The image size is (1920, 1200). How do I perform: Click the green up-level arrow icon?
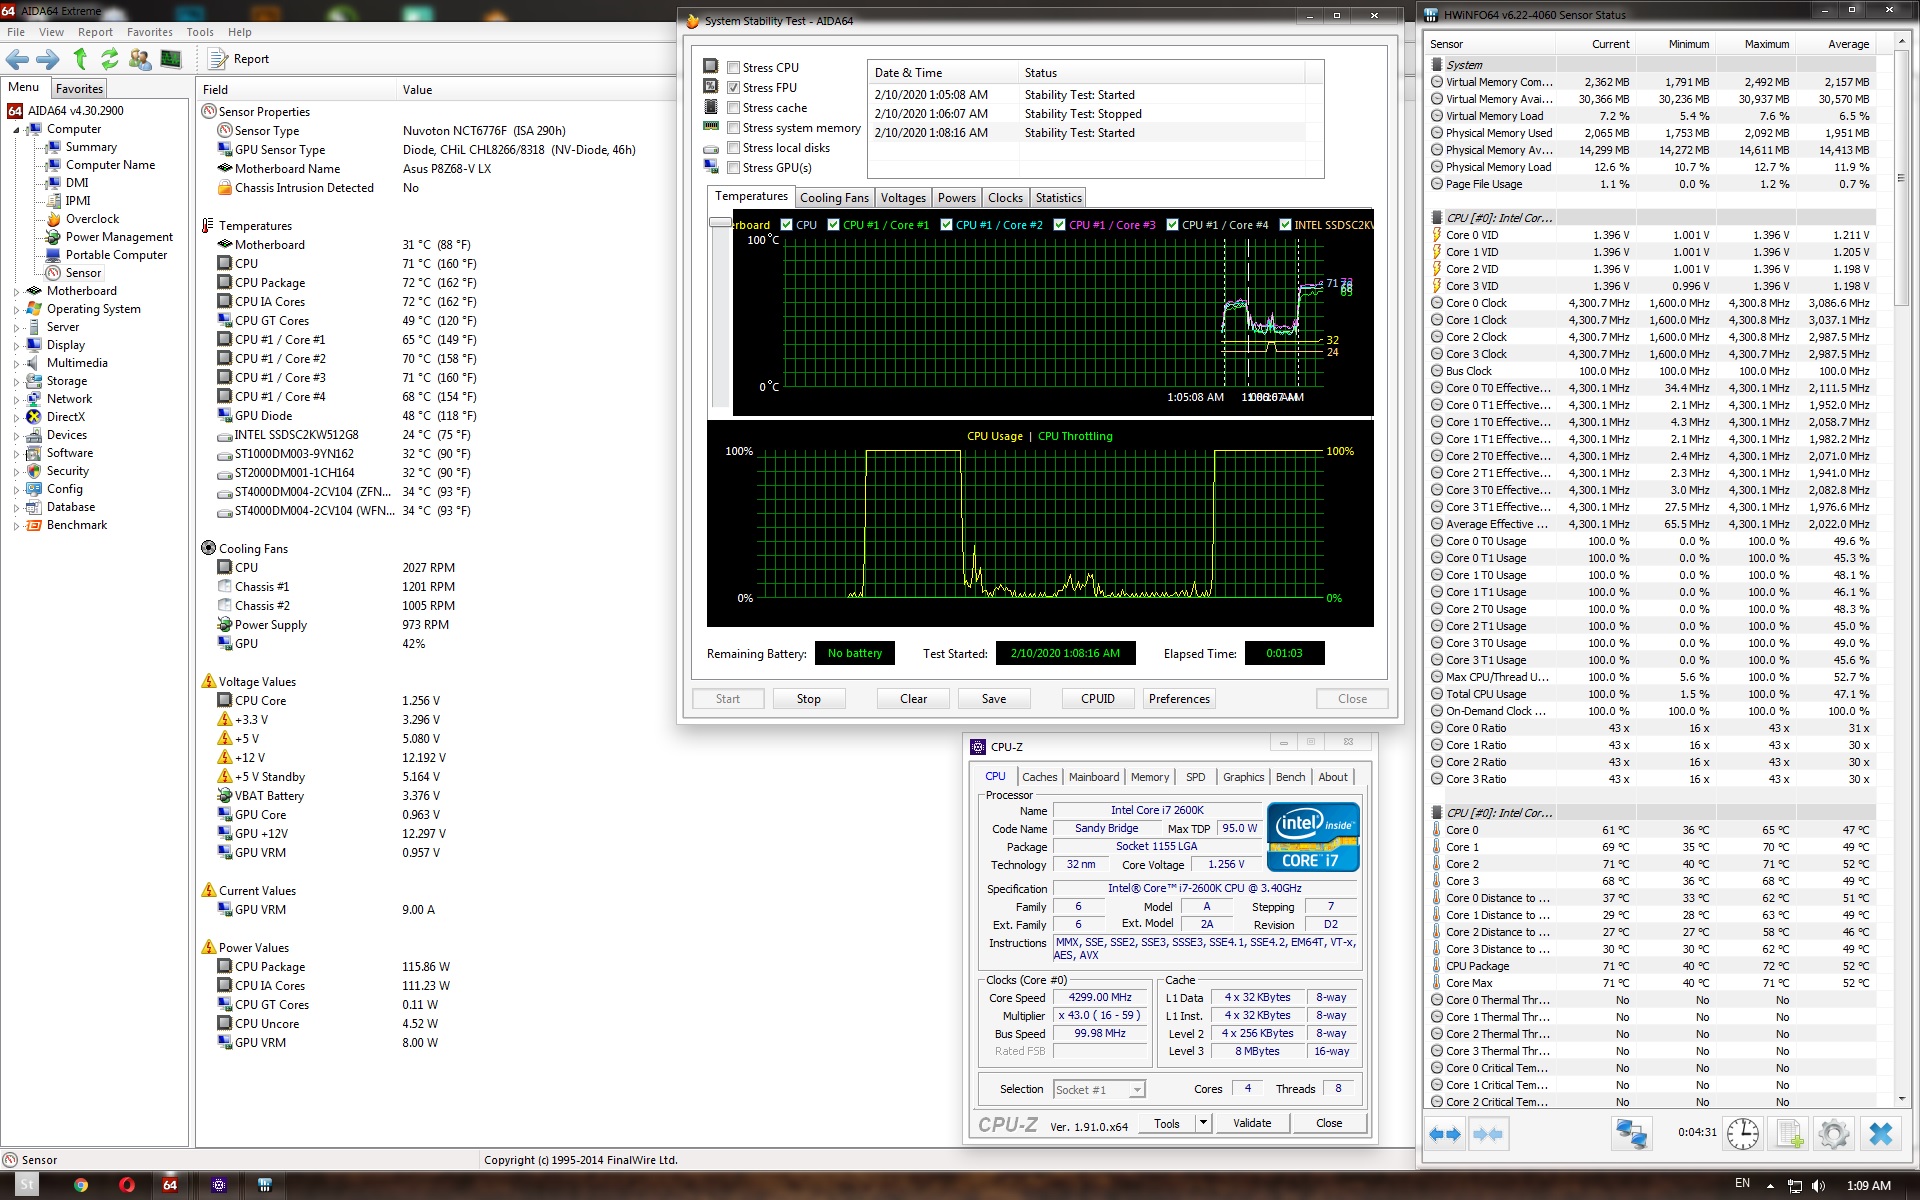(80, 59)
